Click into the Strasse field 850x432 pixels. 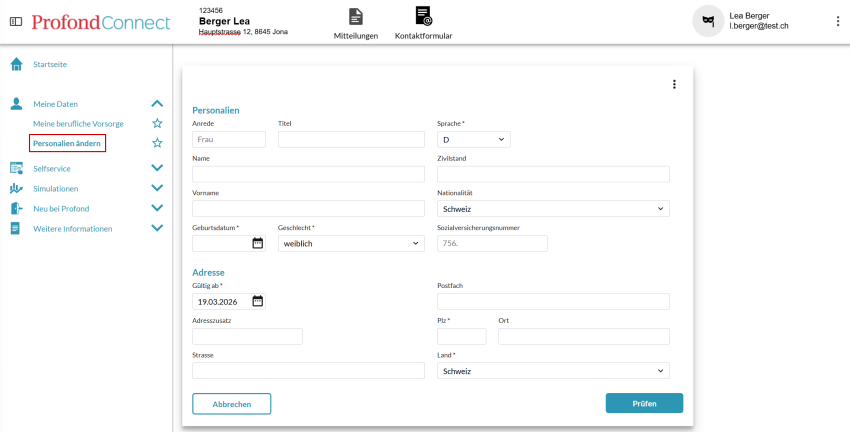pyautogui.click(x=308, y=371)
